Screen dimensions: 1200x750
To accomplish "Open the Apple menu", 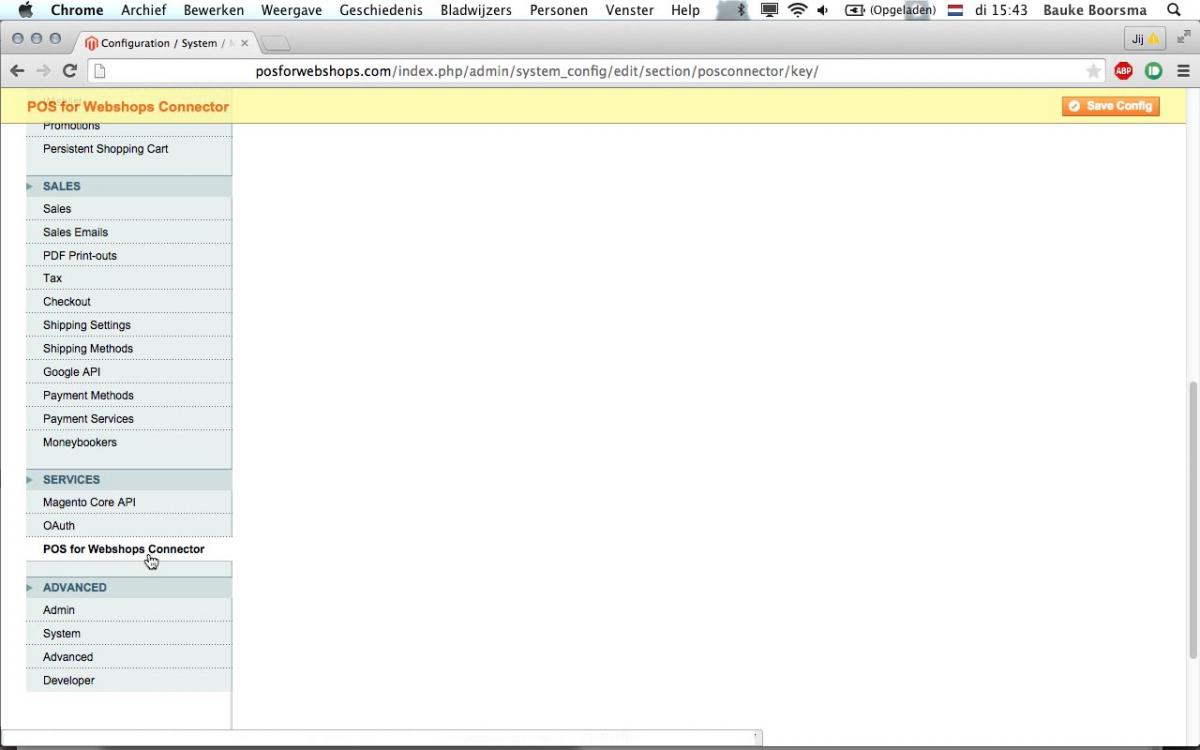I will (26, 10).
